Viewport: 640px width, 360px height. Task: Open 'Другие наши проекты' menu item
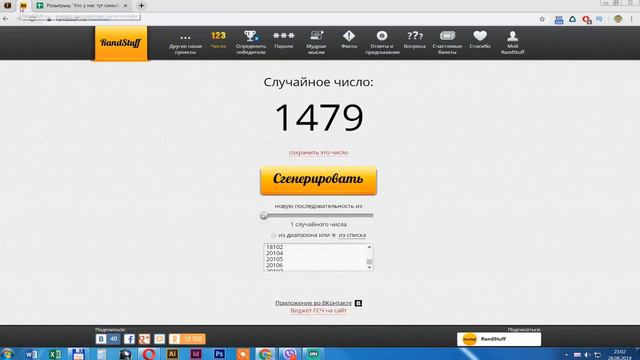[185, 44]
